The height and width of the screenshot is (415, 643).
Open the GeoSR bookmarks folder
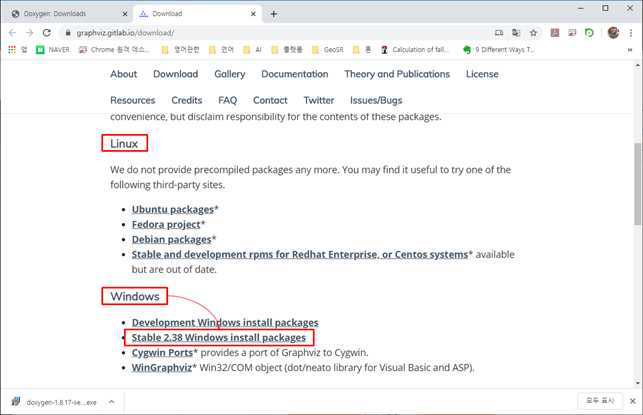pos(327,50)
